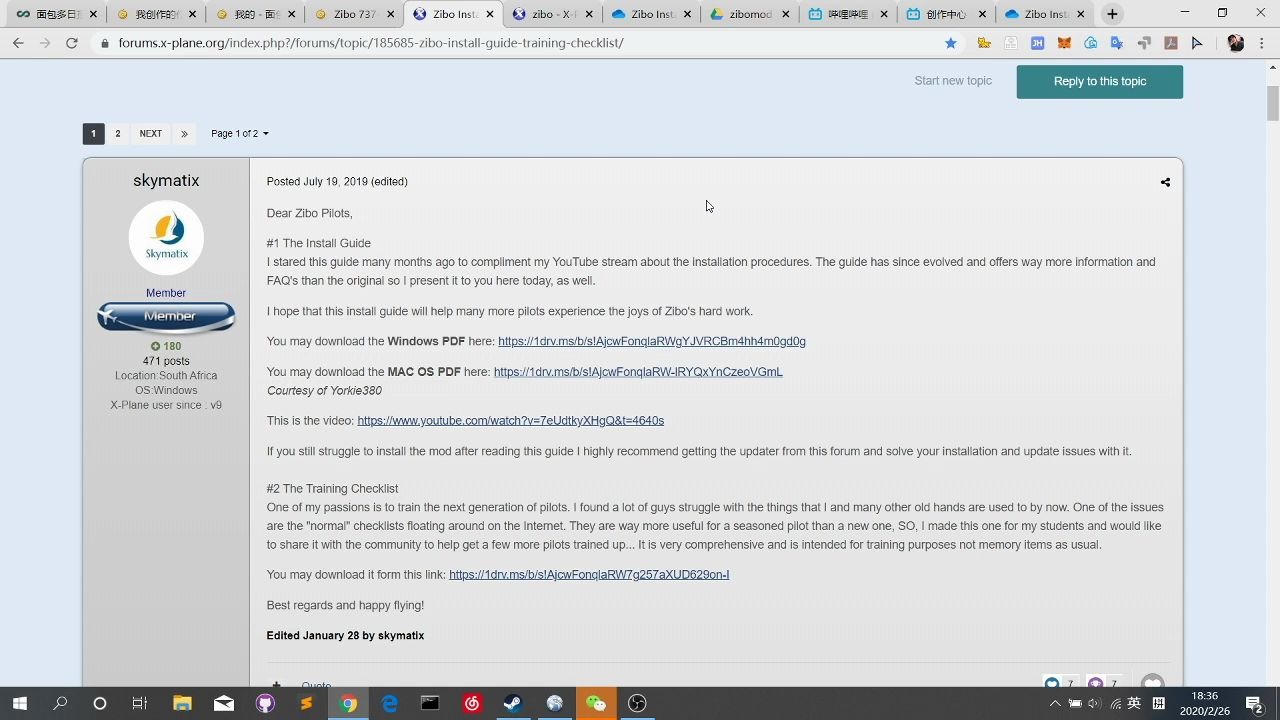Click skymatix's Skymatix avatar image
The image size is (1280, 720).
click(166, 238)
